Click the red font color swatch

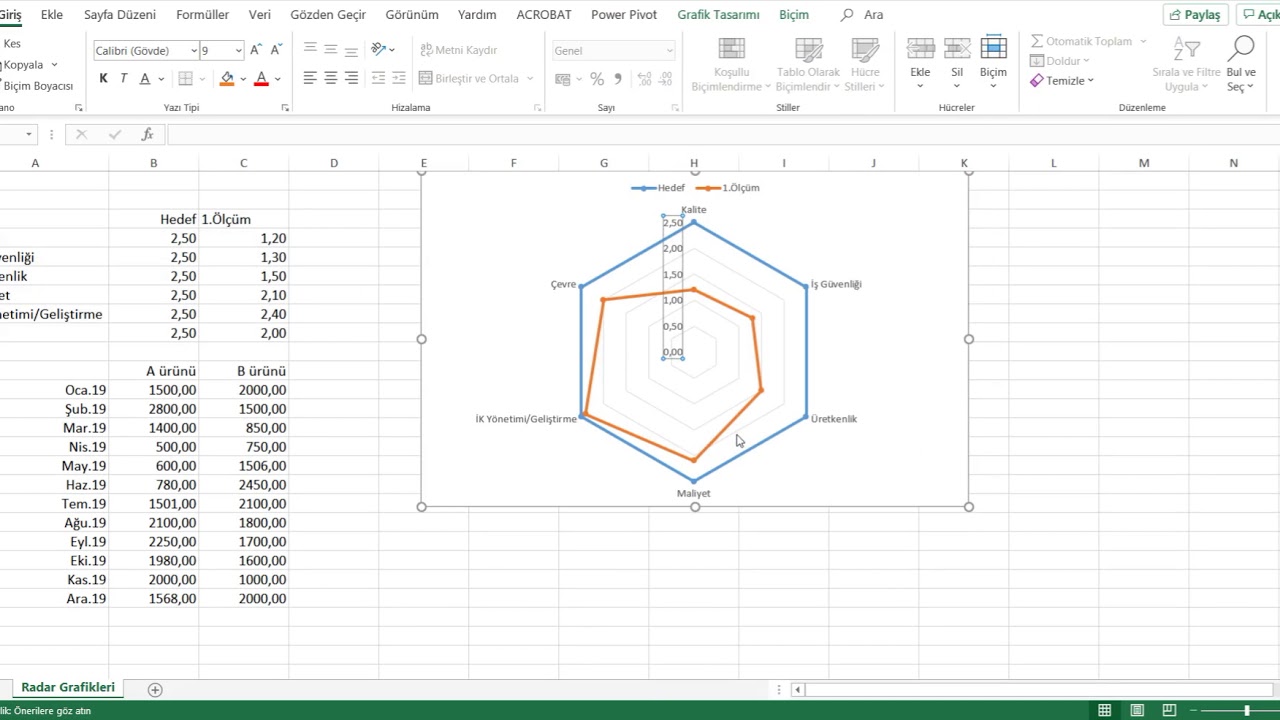[261, 79]
